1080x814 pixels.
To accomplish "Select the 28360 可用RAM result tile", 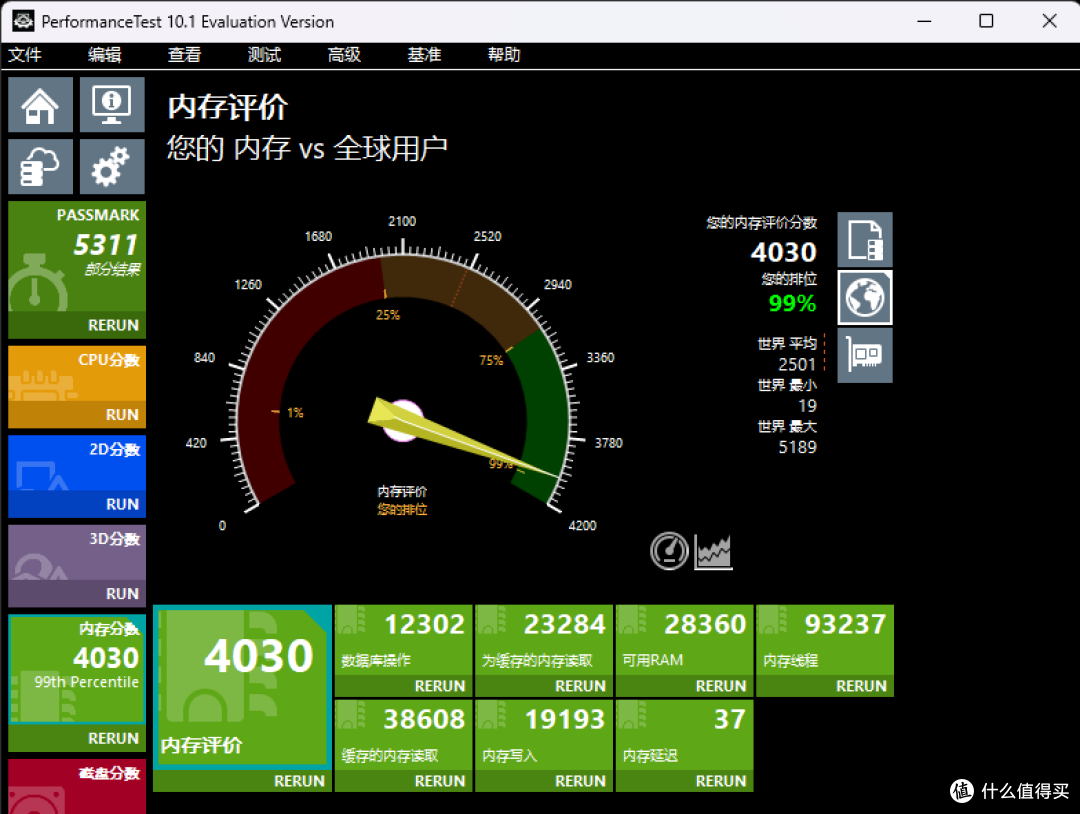I will tap(685, 640).
